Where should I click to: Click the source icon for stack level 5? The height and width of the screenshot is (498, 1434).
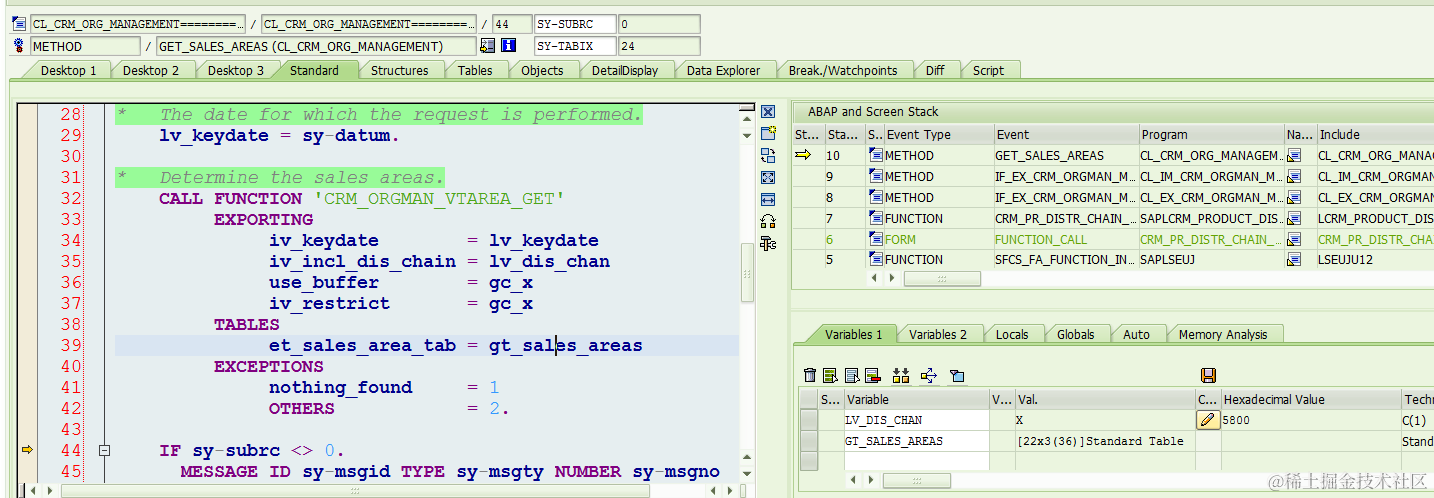point(876,260)
